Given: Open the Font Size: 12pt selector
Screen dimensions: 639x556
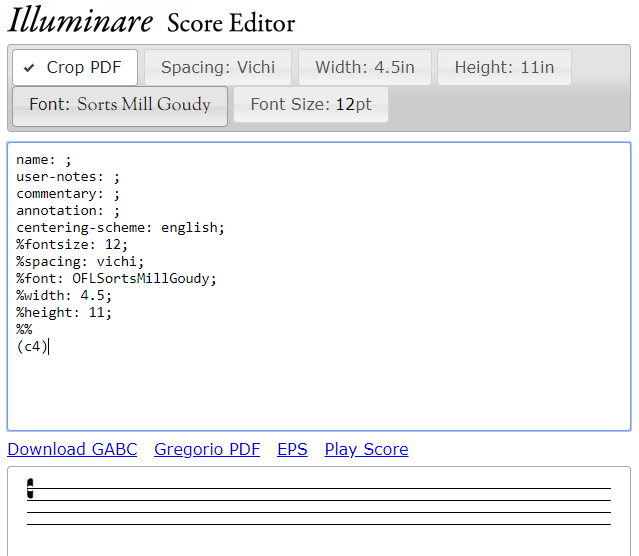Looking at the screenshot, I should point(310,105).
